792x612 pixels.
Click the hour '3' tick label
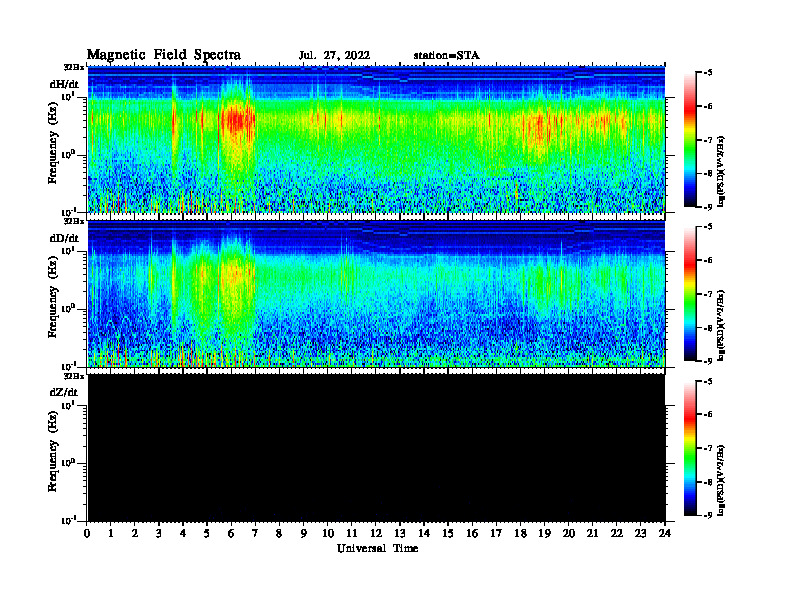pos(159,534)
